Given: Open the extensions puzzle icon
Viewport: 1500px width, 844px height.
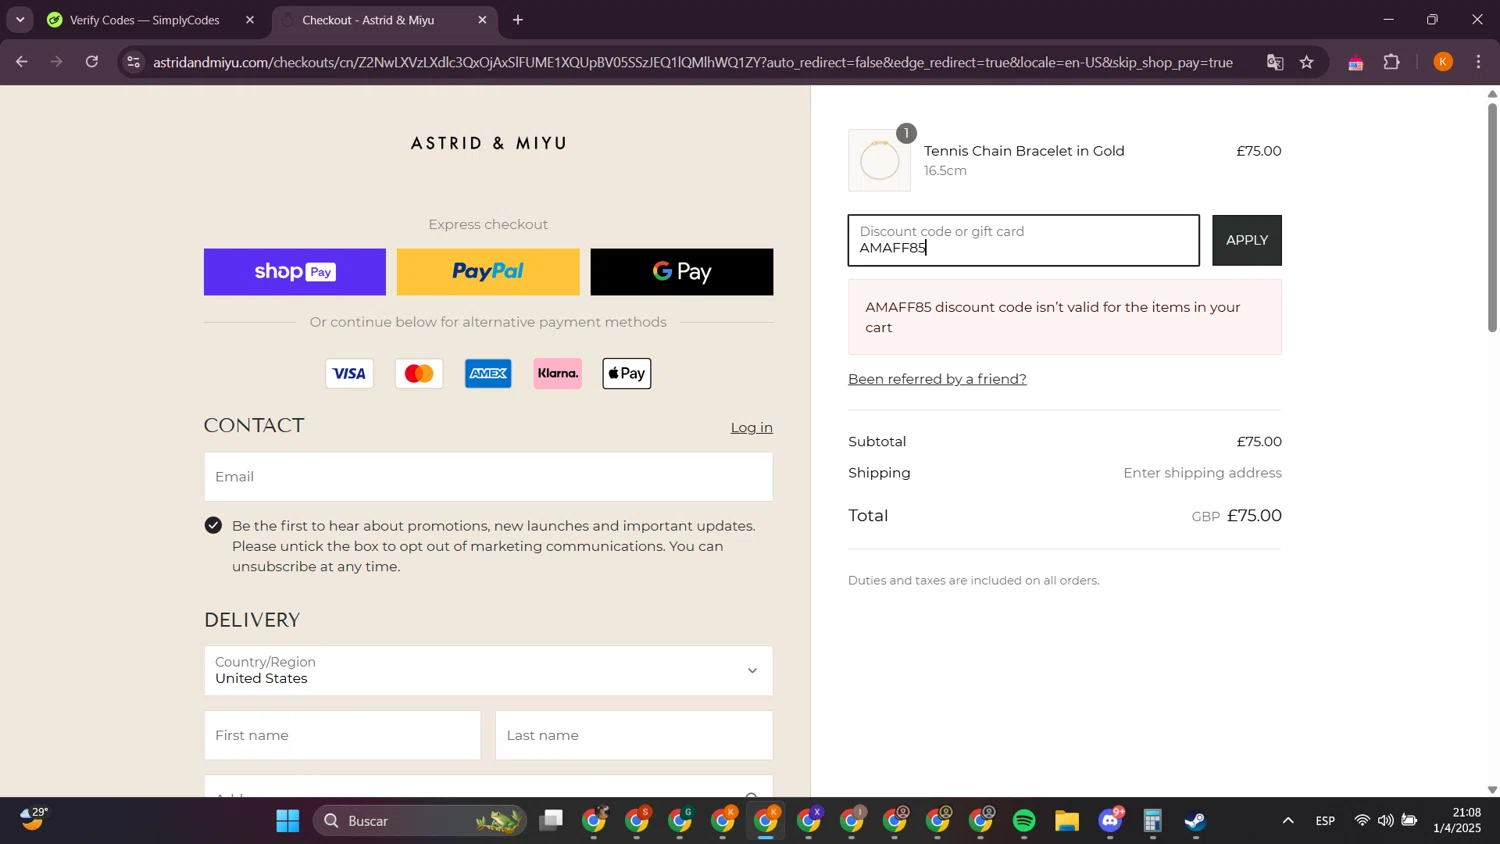Looking at the screenshot, I should [x=1392, y=62].
